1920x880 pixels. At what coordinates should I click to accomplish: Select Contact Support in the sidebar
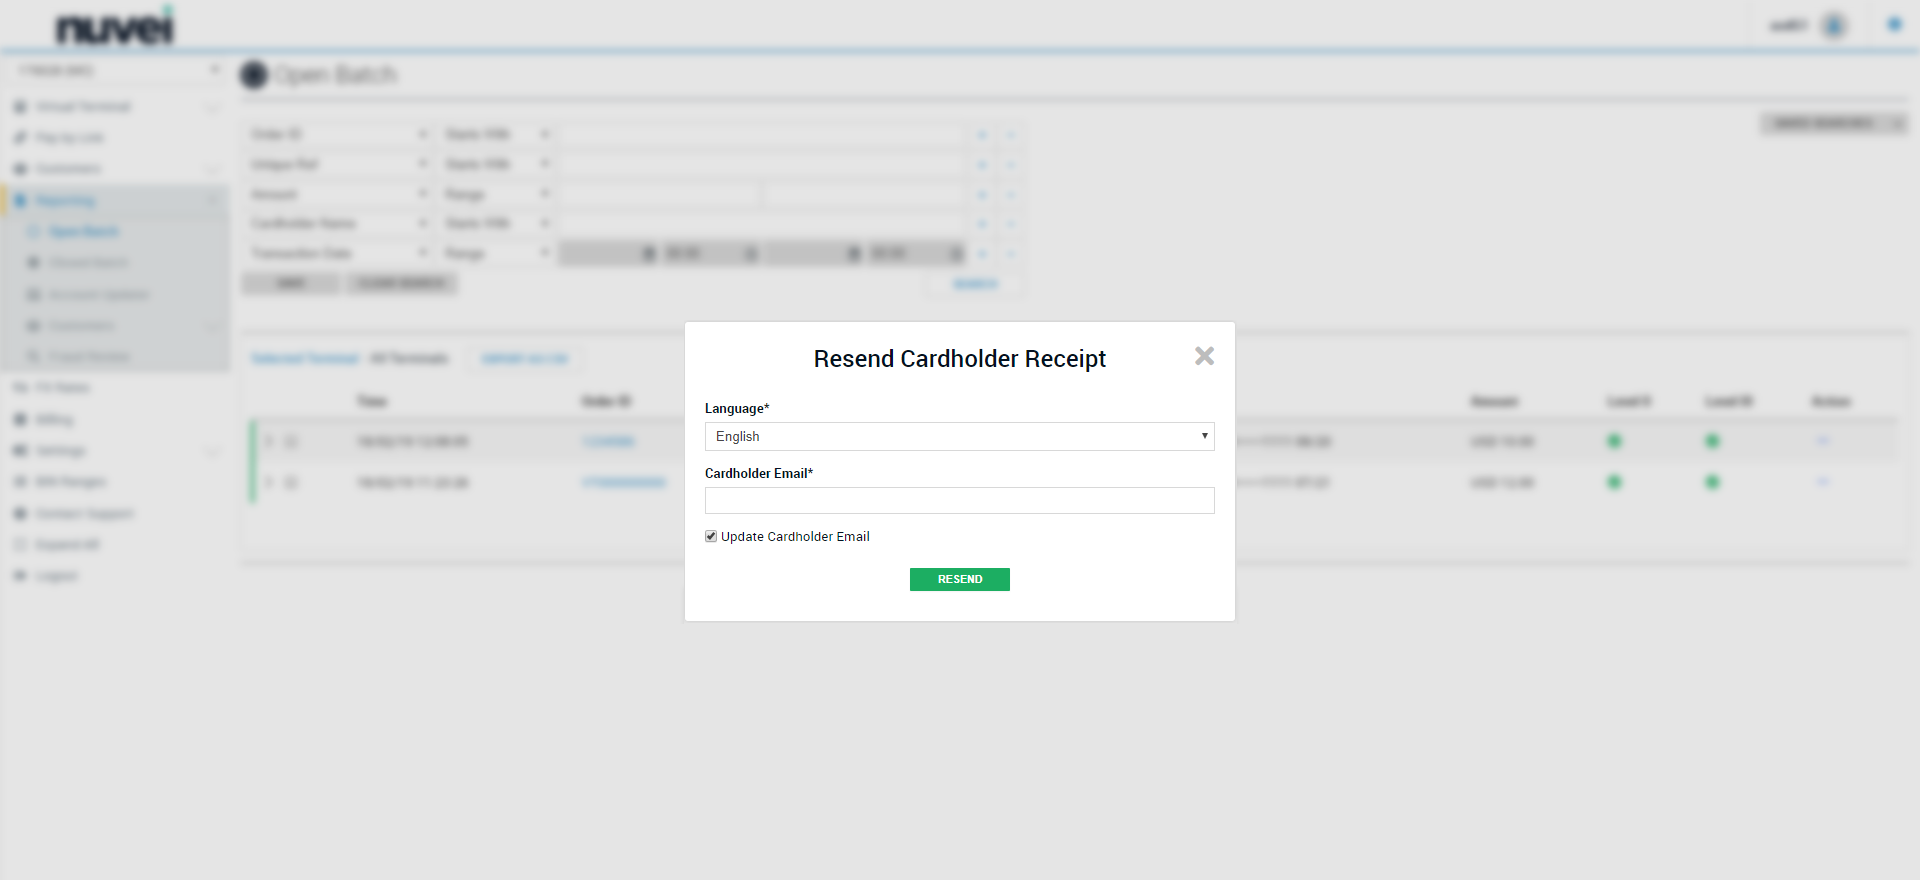84,514
